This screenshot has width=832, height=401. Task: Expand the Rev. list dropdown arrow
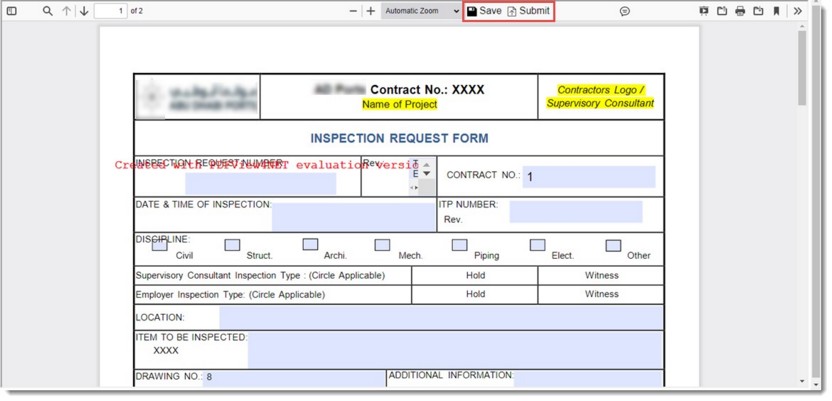click(x=426, y=173)
